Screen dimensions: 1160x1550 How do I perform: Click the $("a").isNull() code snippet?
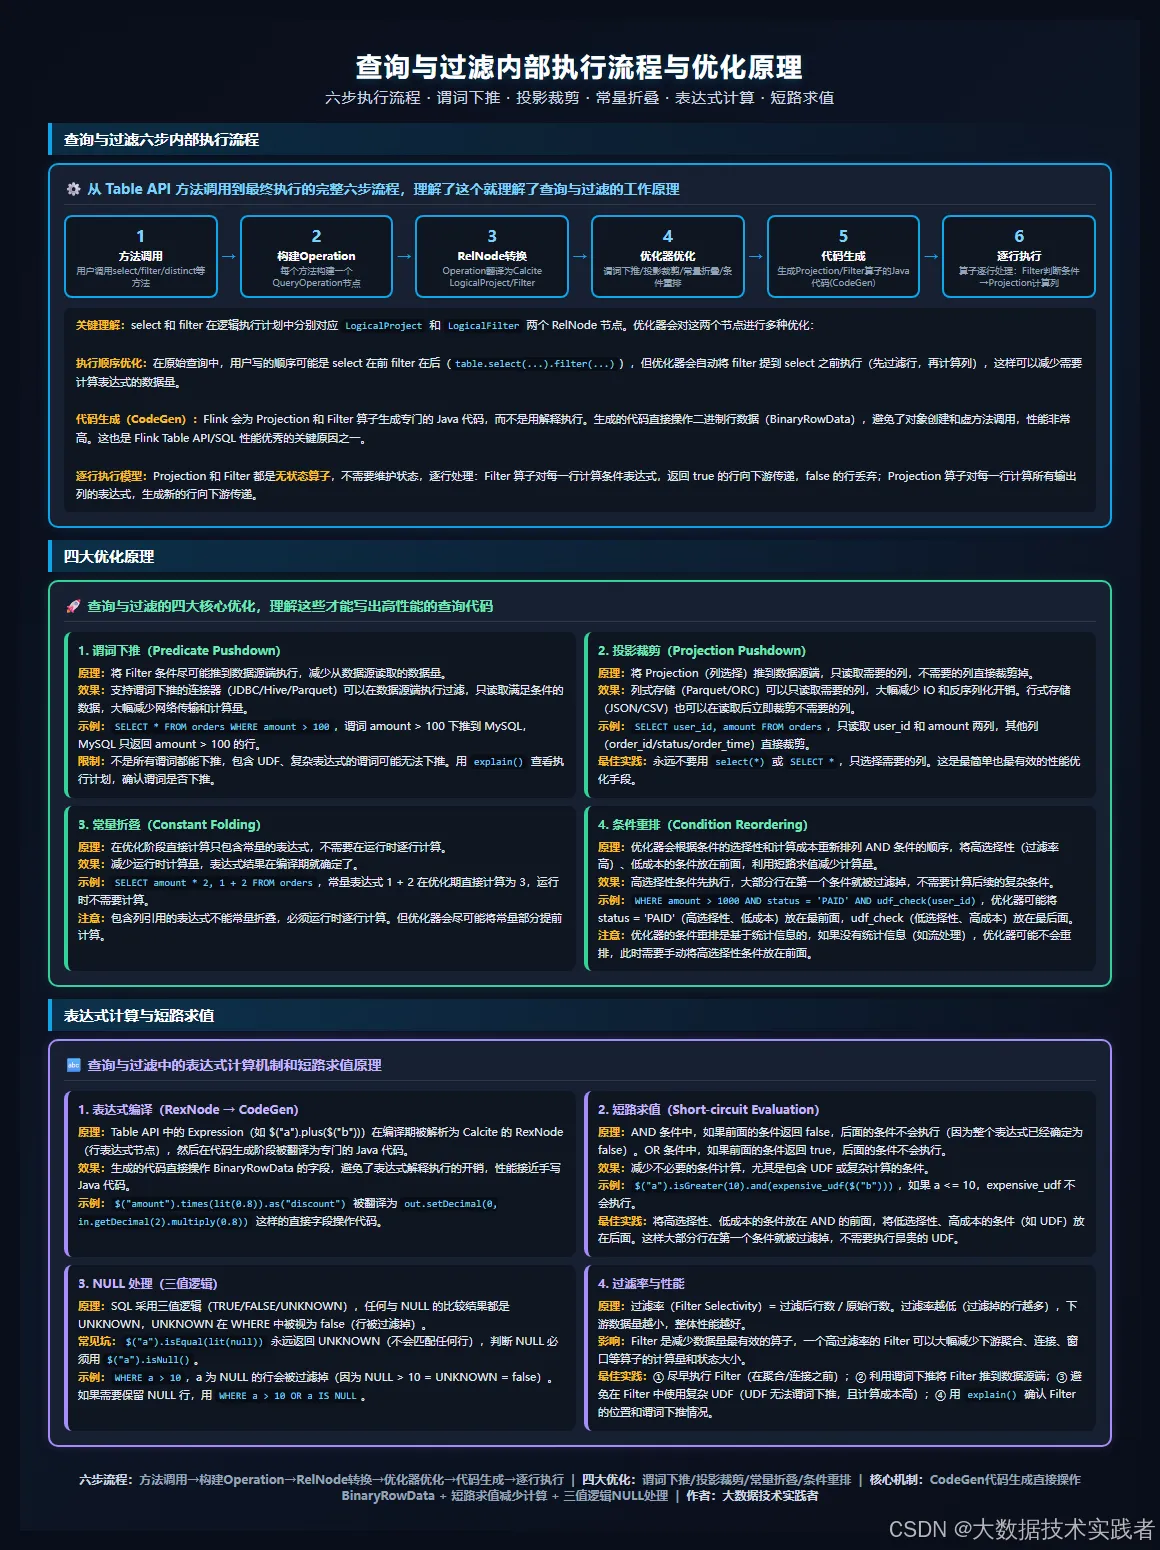149,1360
